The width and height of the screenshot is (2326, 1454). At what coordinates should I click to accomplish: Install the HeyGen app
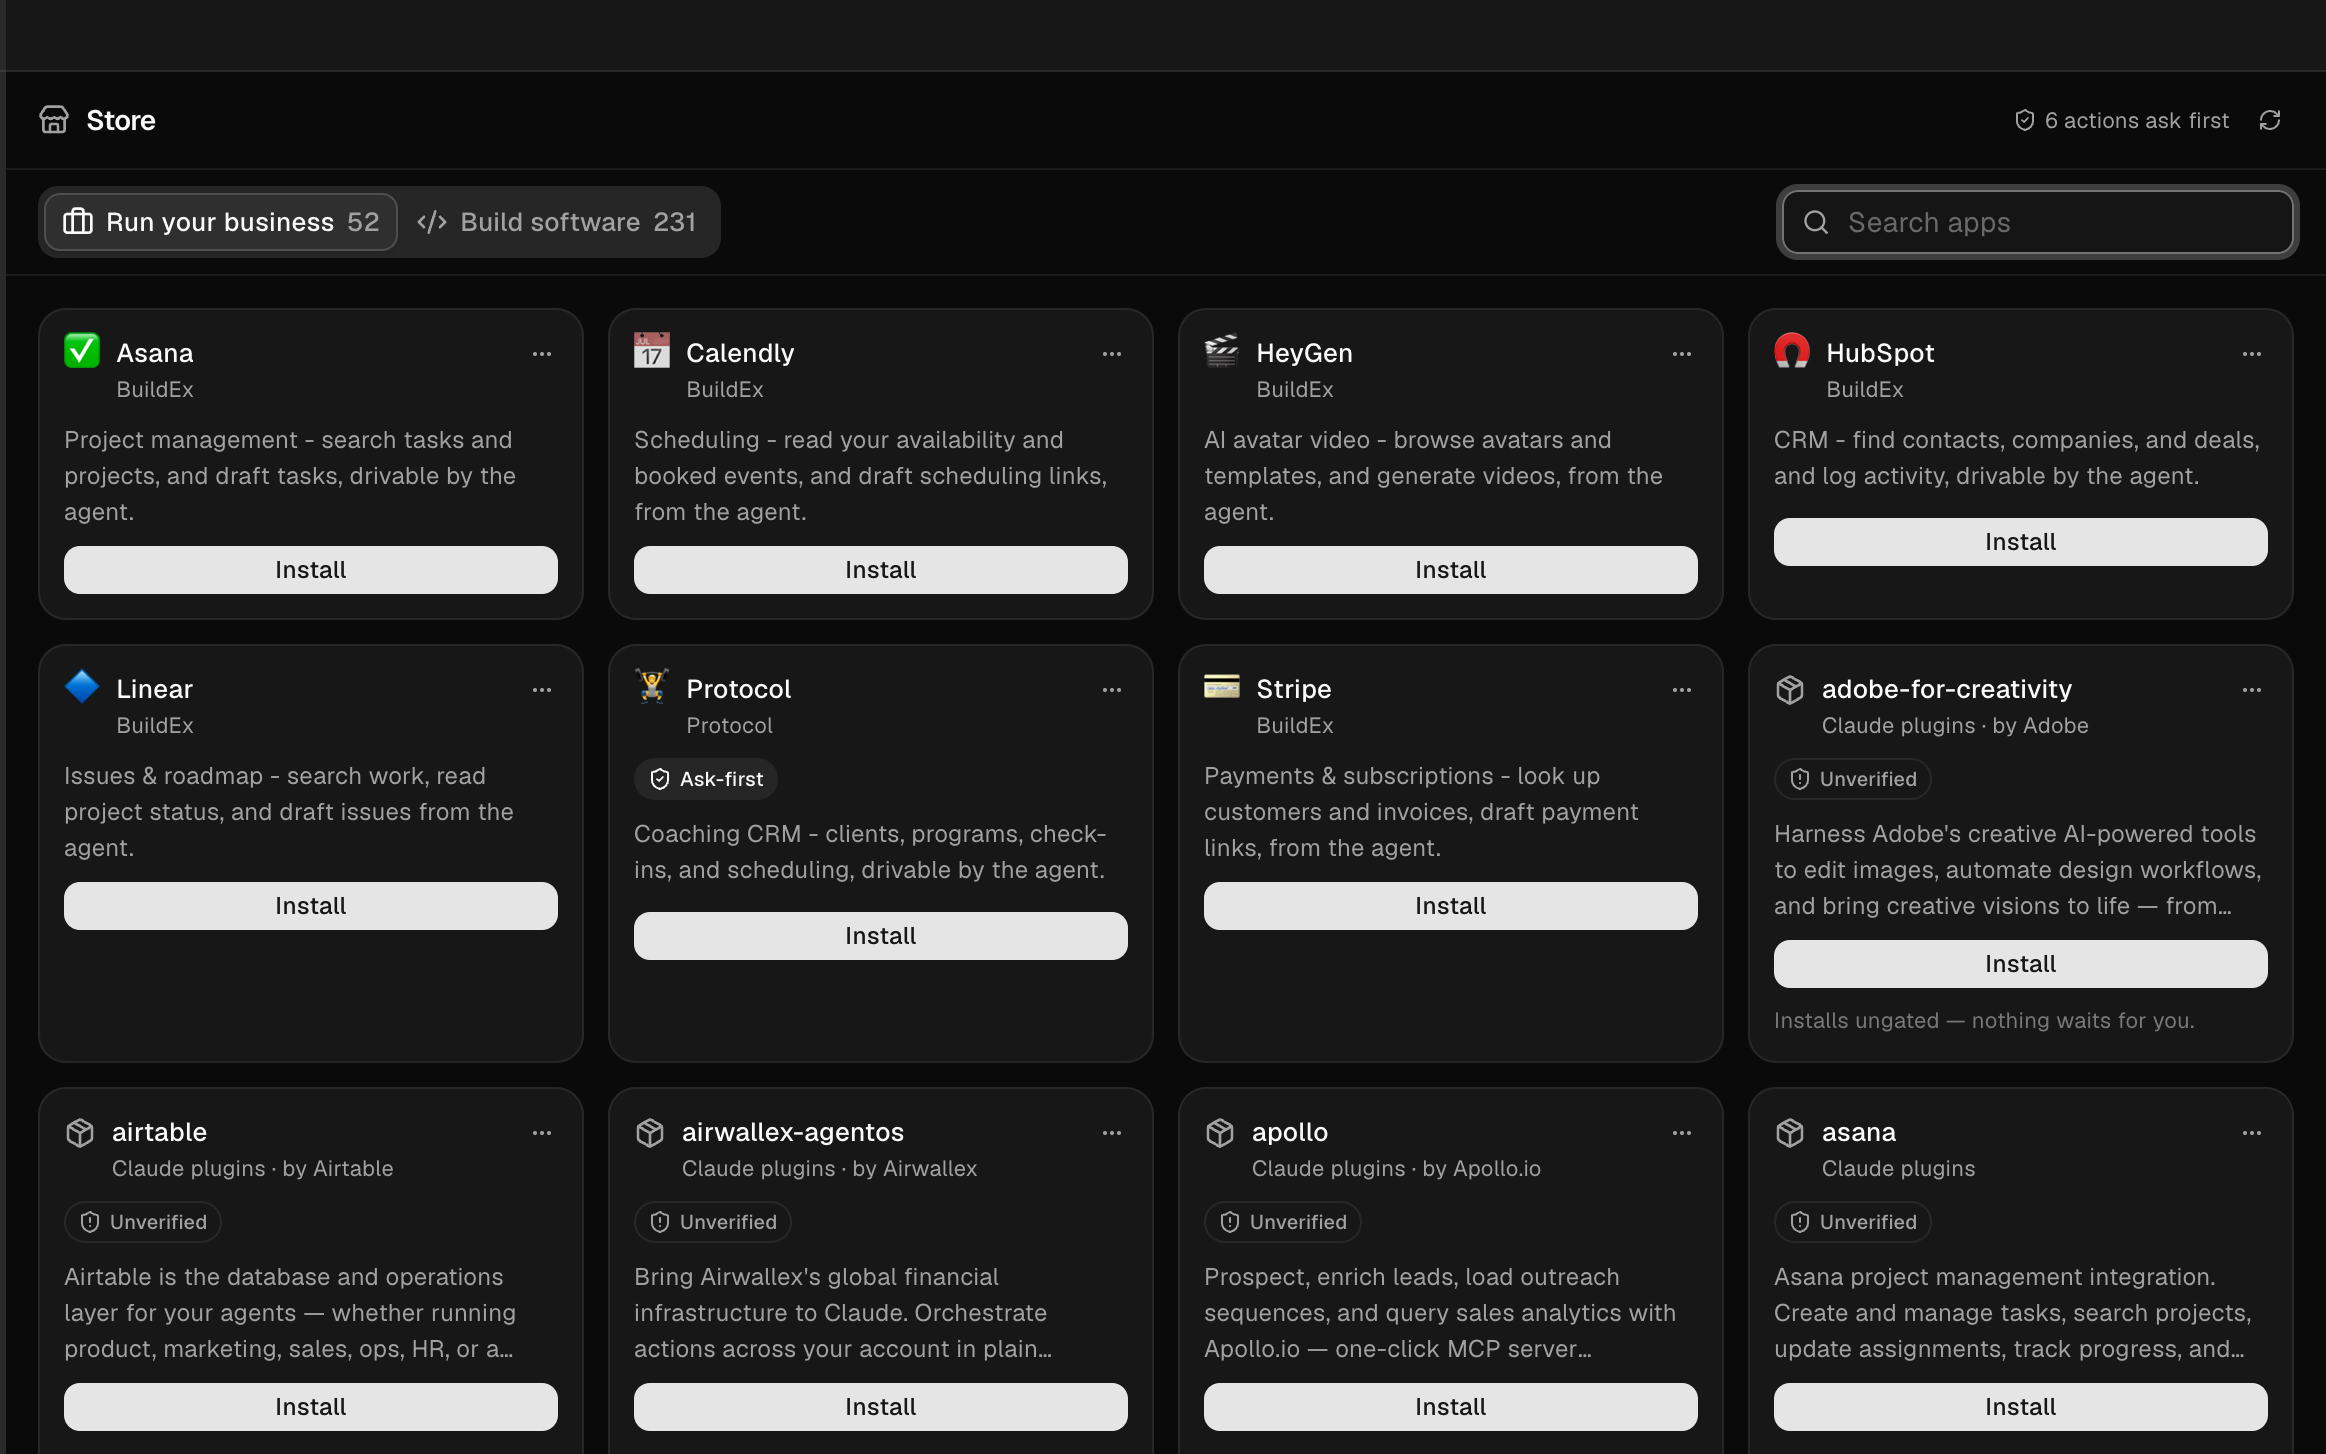coord(1451,570)
